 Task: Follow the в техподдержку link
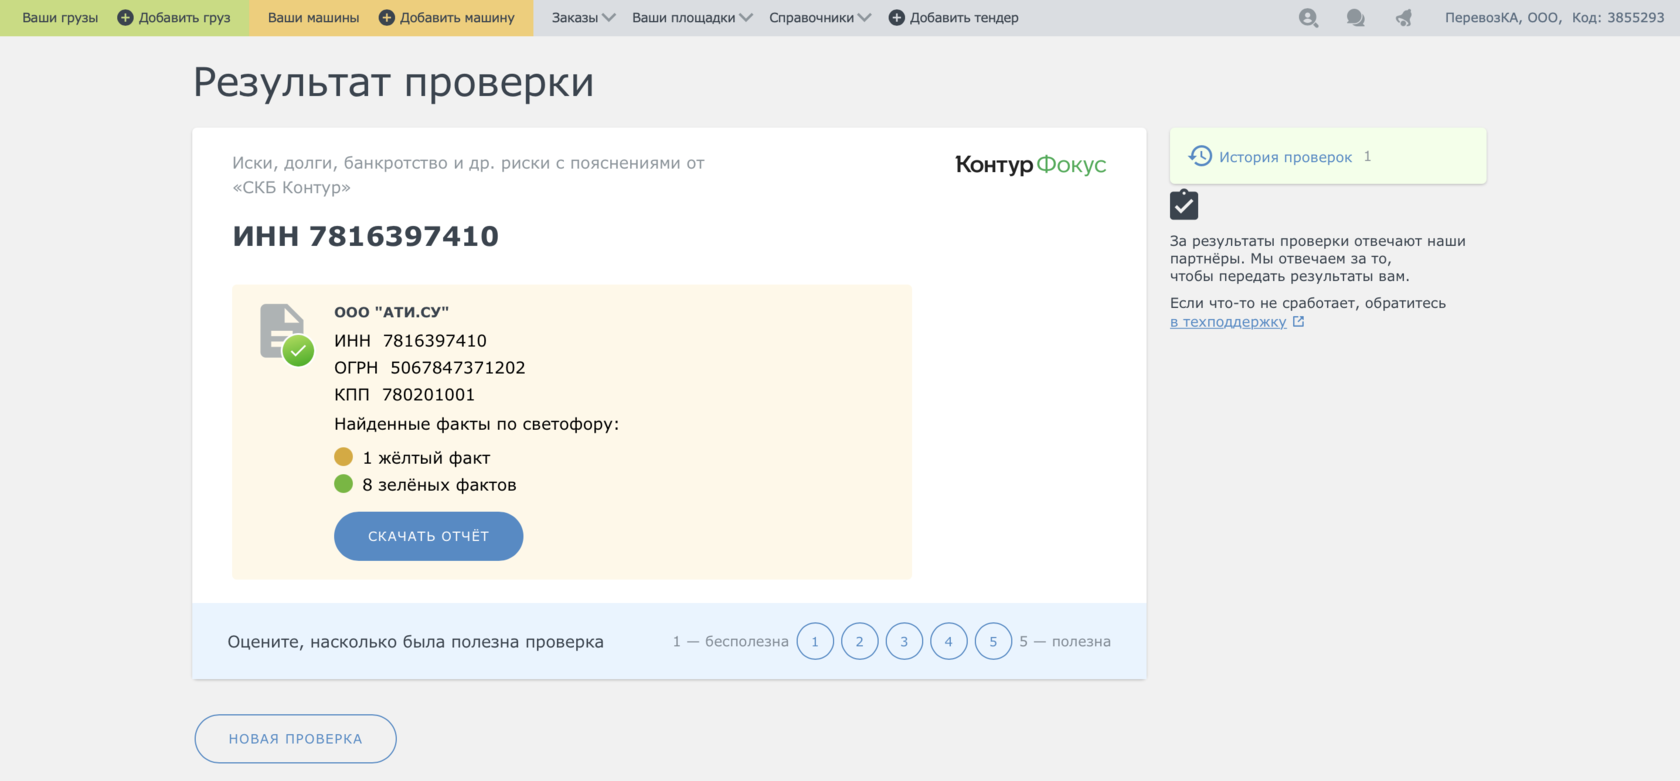point(1228,322)
